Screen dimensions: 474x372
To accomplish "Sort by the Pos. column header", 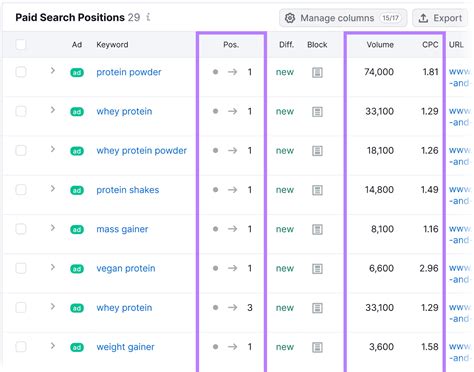I will coord(231,45).
